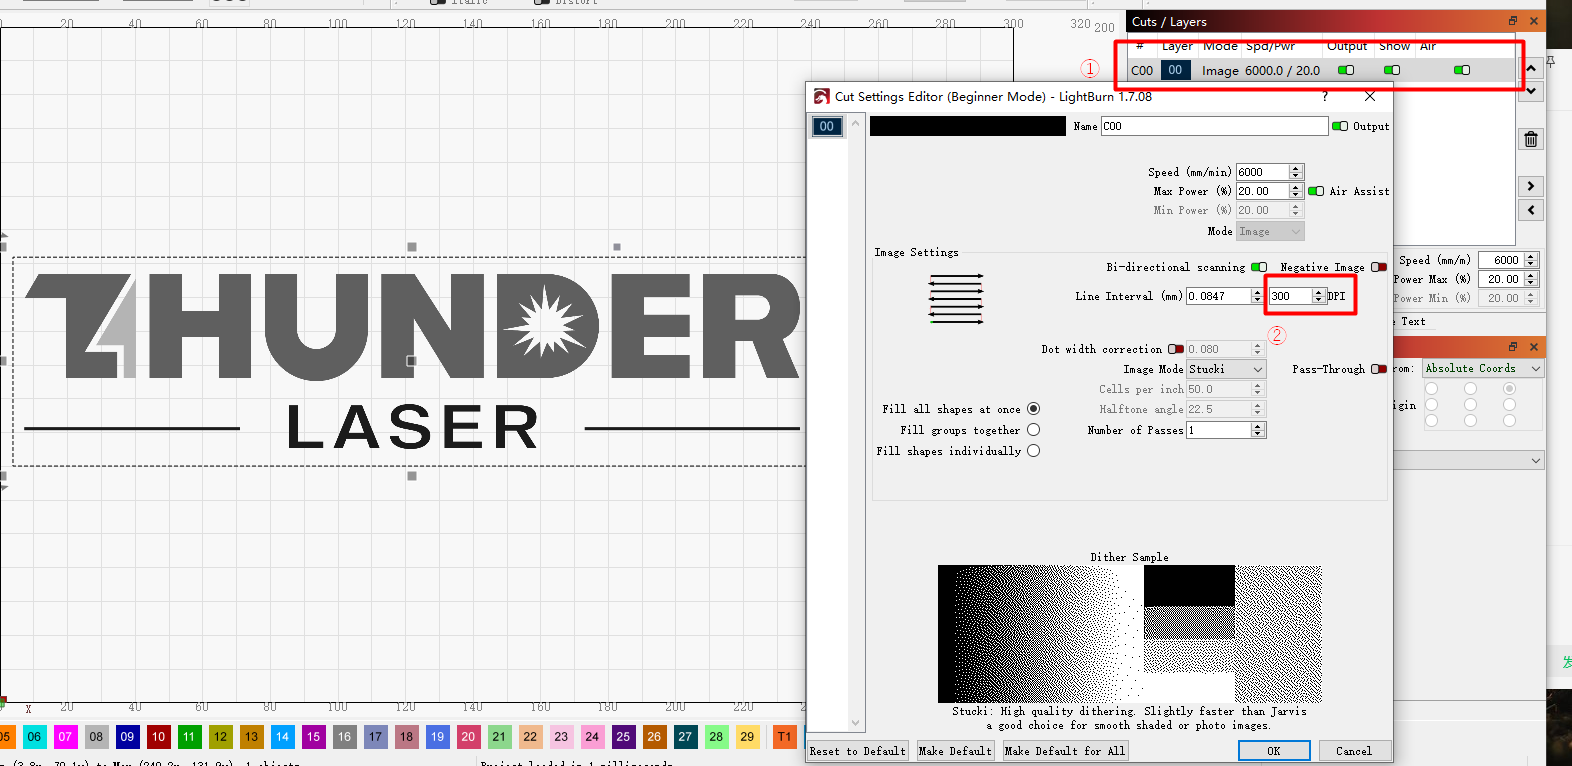Viewport: 1572px width, 766px height.
Task: Select Fill all shapes at once
Action: point(1033,408)
